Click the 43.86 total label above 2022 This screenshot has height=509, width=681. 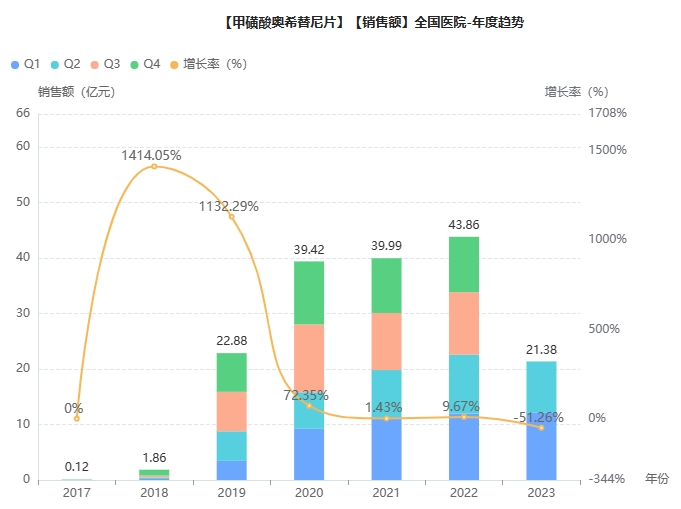[x=464, y=225]
